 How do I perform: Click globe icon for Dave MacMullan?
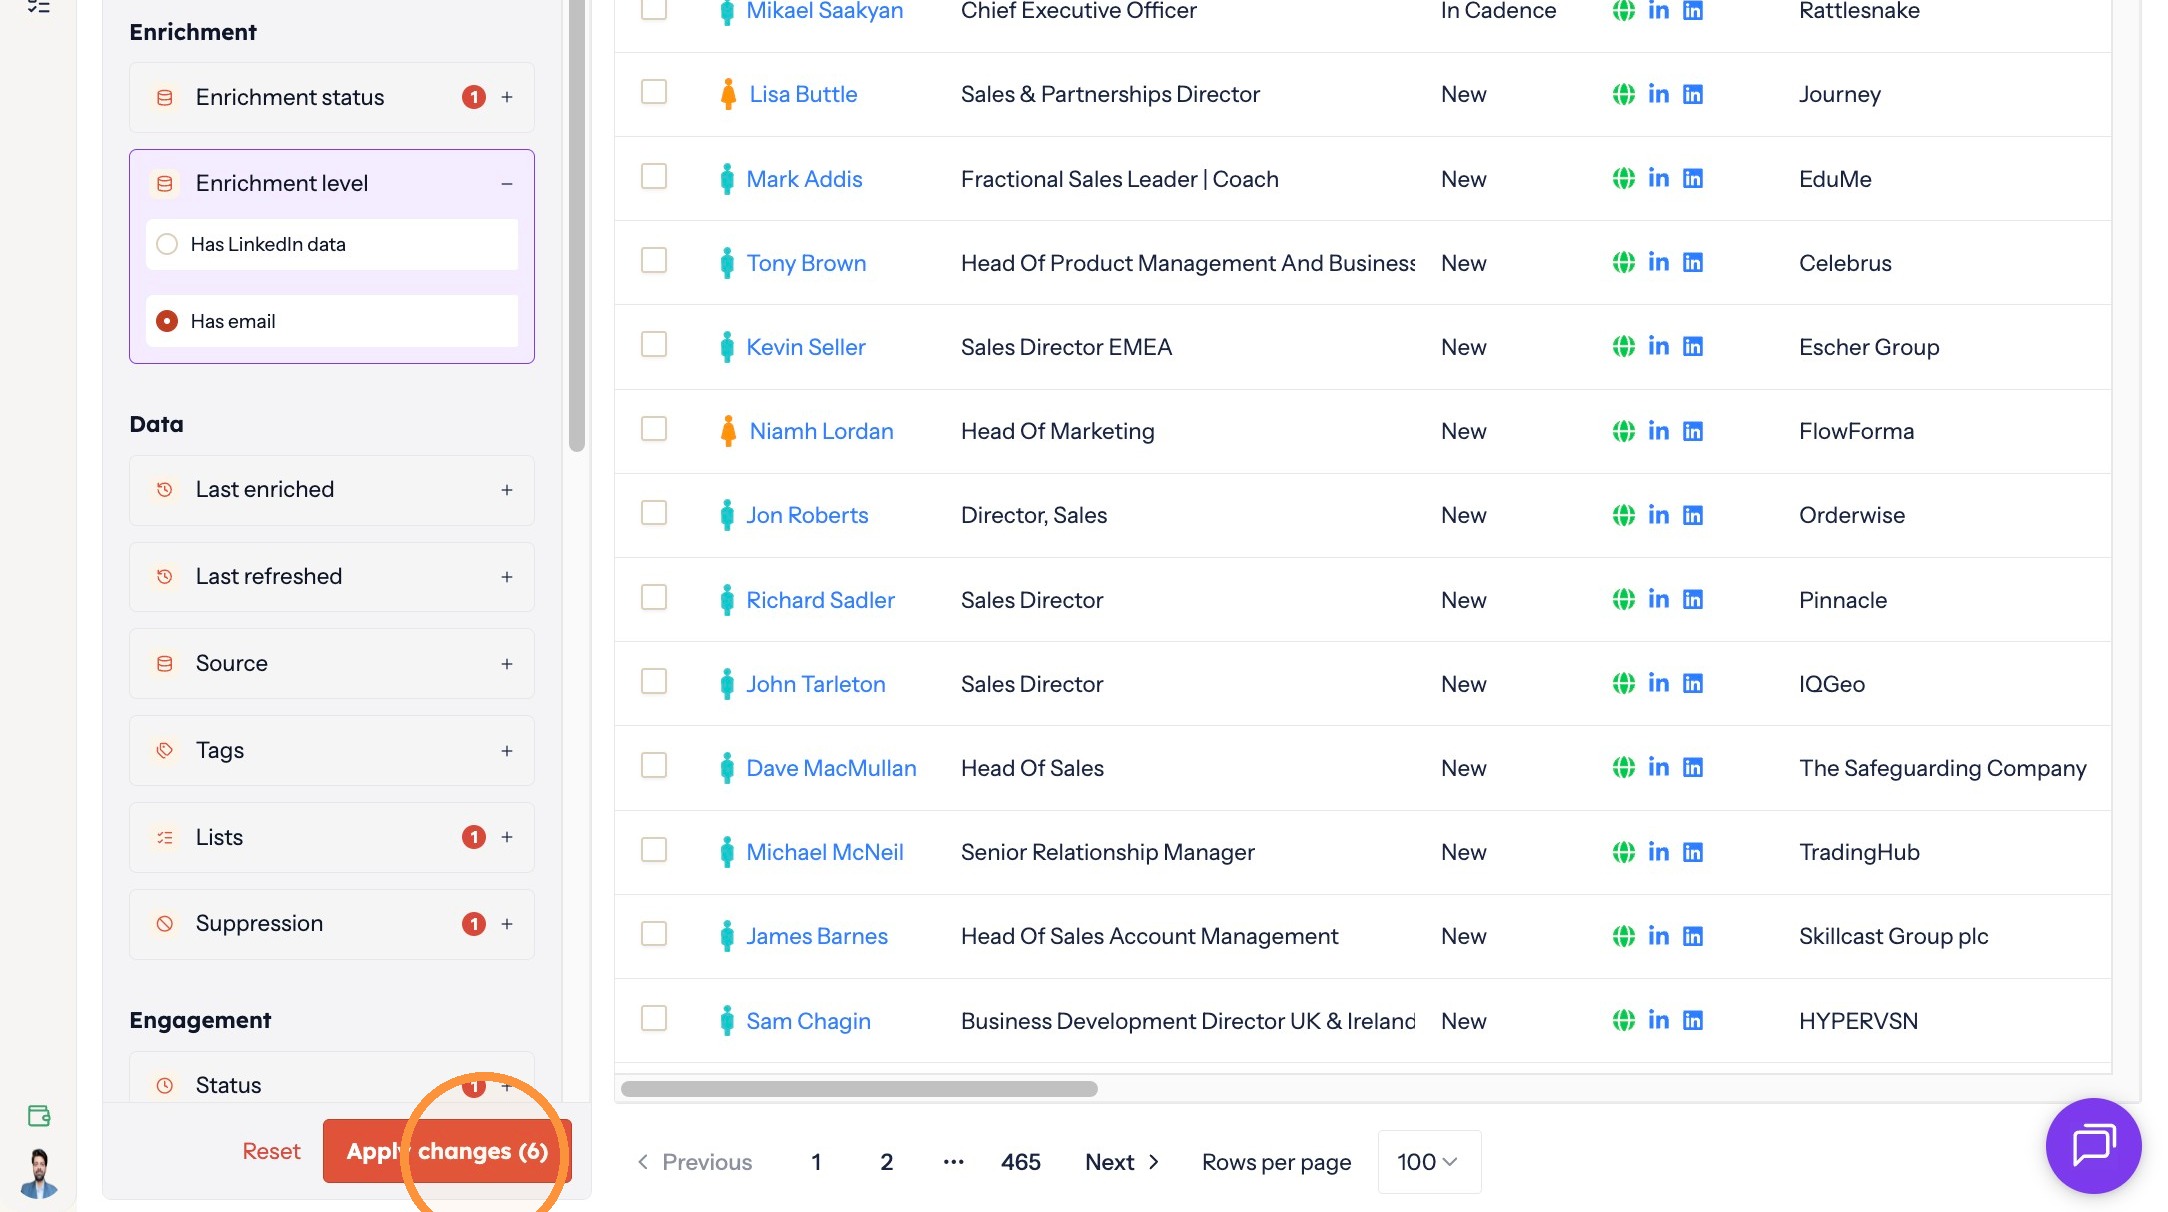pos(1623,767)
